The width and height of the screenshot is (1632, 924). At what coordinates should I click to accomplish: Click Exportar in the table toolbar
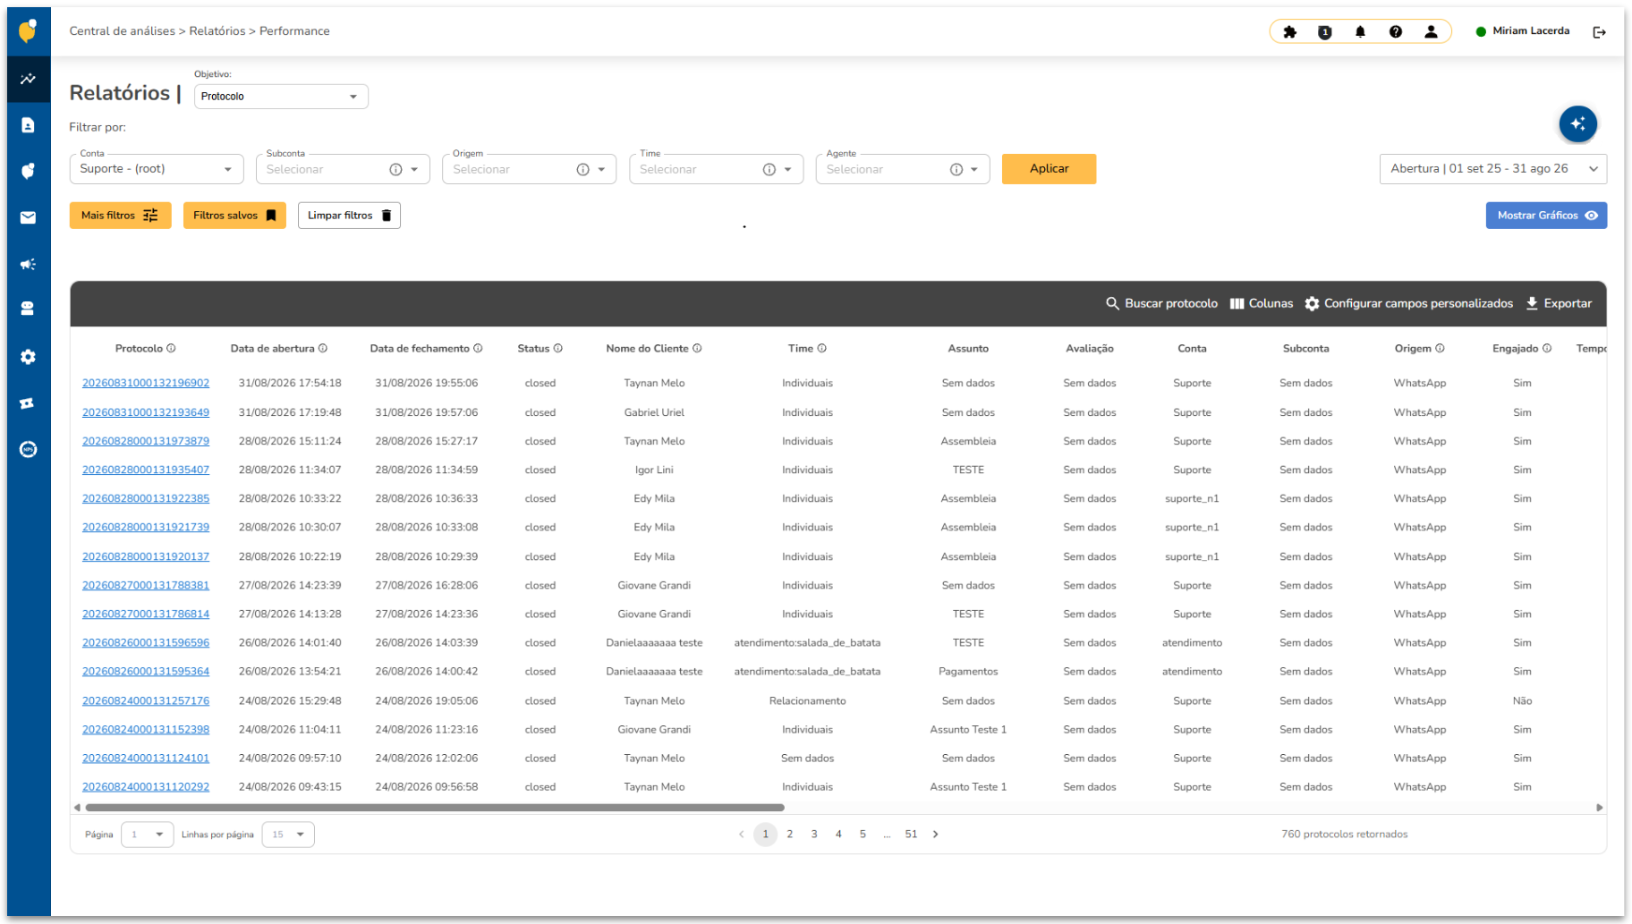pos(1558,303)
